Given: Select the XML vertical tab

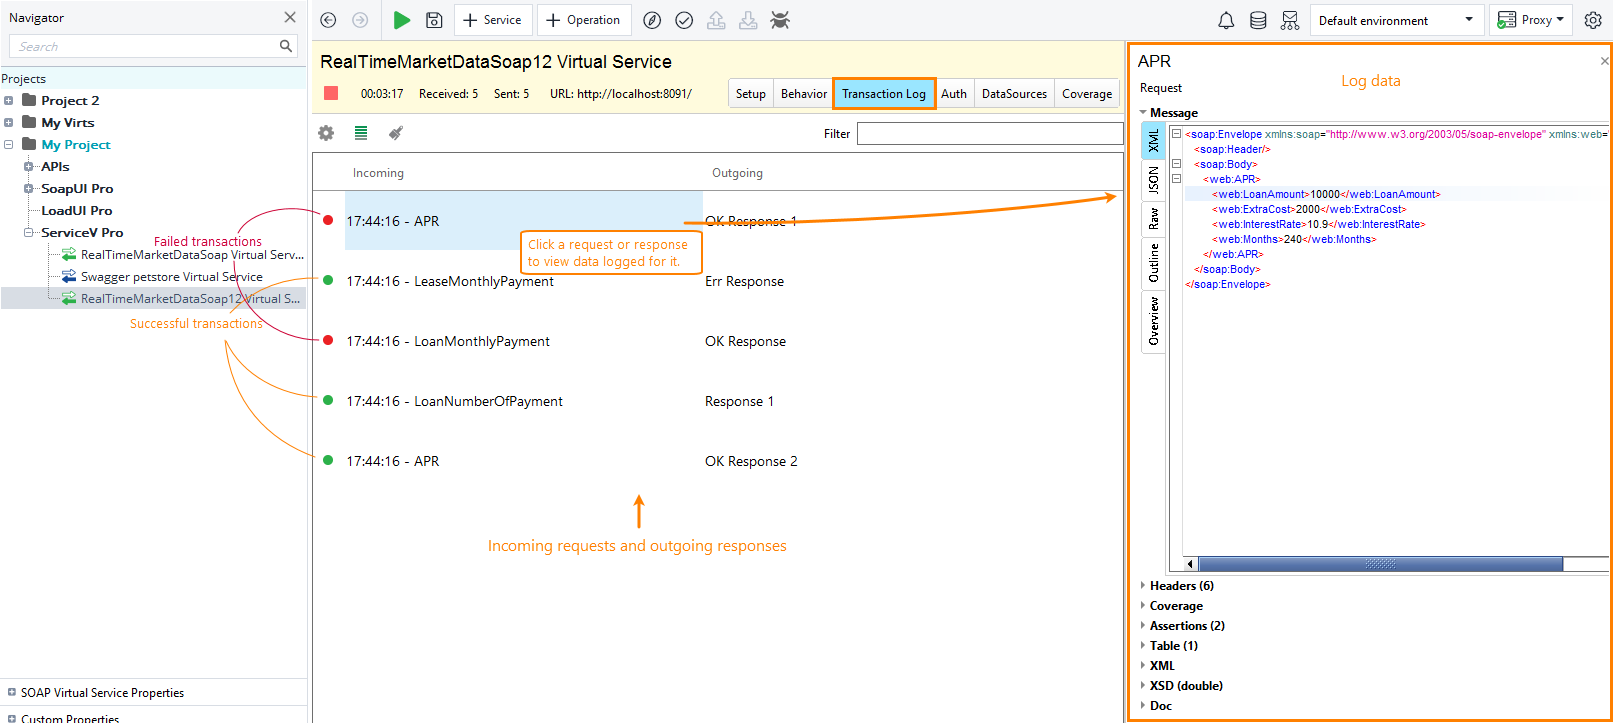Looking at the screenshot, I should click(x=1153, y=141).
